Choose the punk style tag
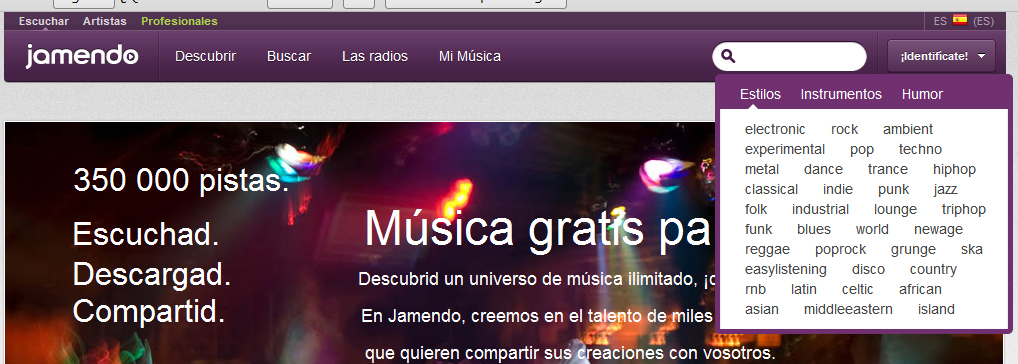This screenshot has height=364, width=1018. (x=893, y=190)
